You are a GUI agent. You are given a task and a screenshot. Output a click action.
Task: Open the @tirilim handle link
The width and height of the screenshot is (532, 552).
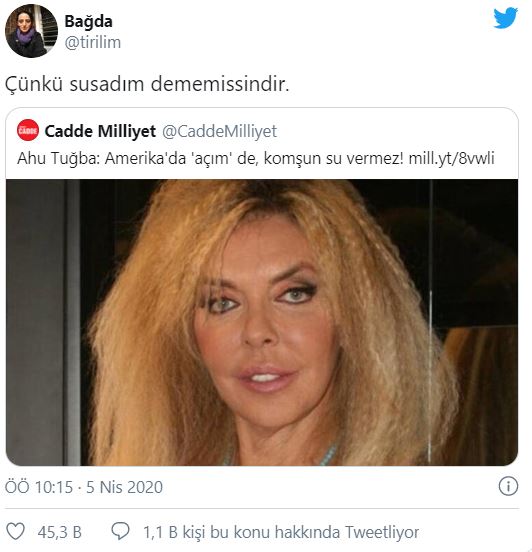[x=93, y=42]
